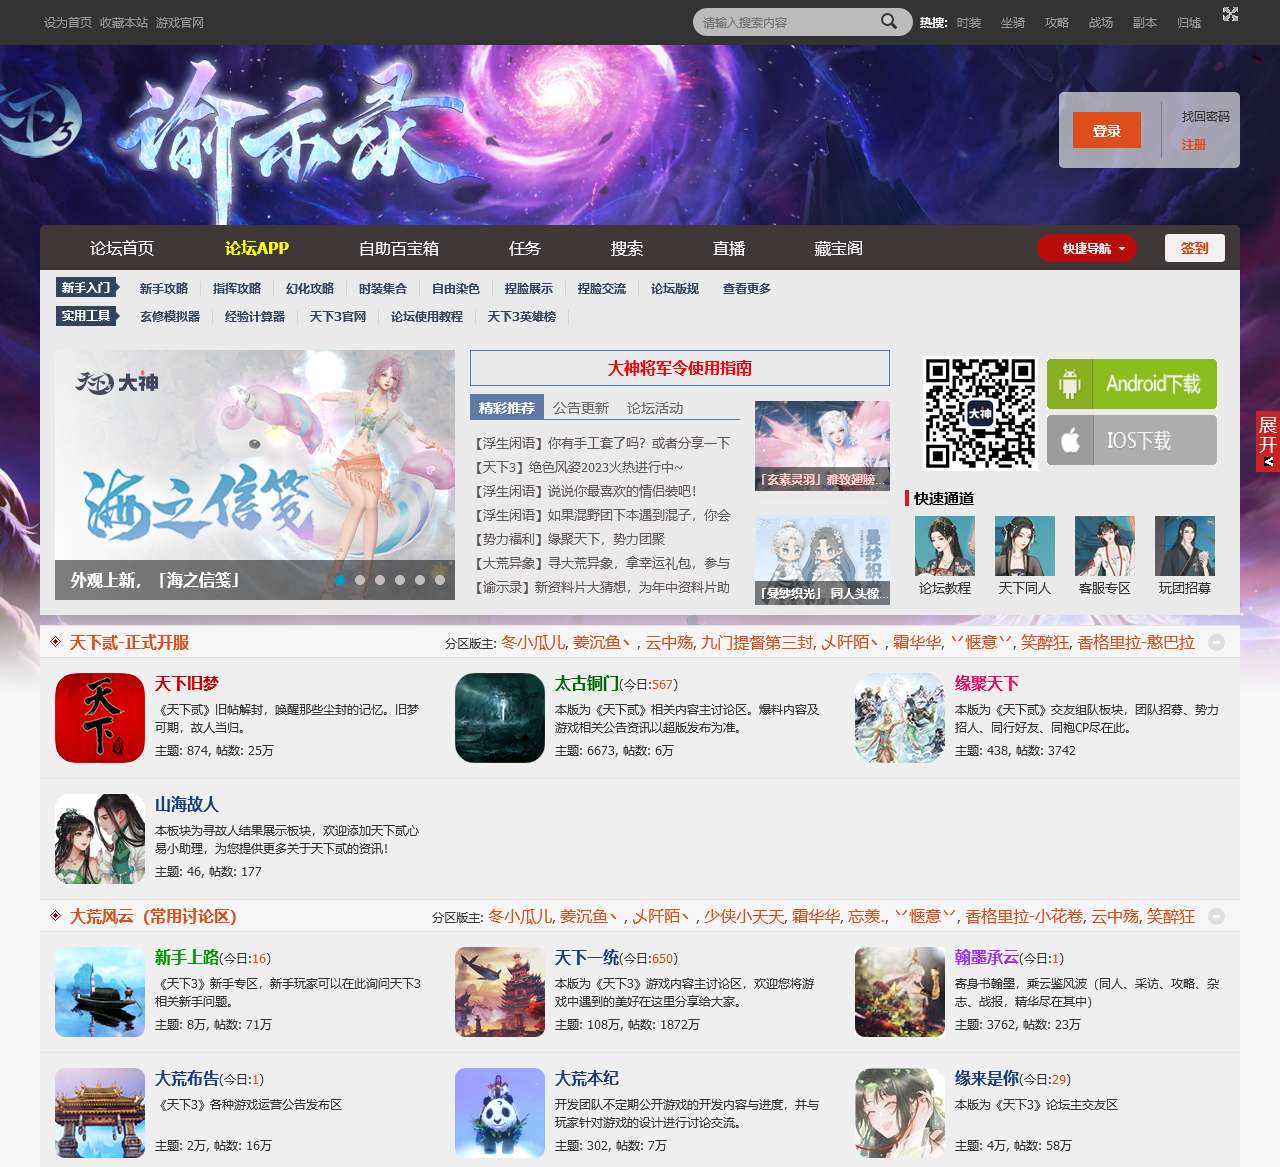
Task: Open the 大荒本纪 panda icon
Action: (500, 1113)
